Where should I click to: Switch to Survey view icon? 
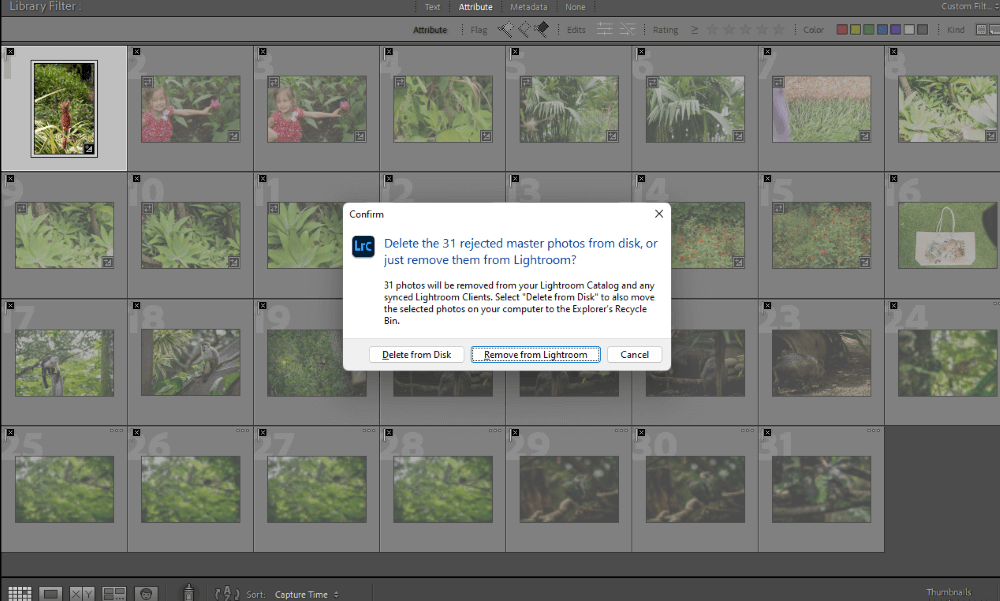[114, 594]
